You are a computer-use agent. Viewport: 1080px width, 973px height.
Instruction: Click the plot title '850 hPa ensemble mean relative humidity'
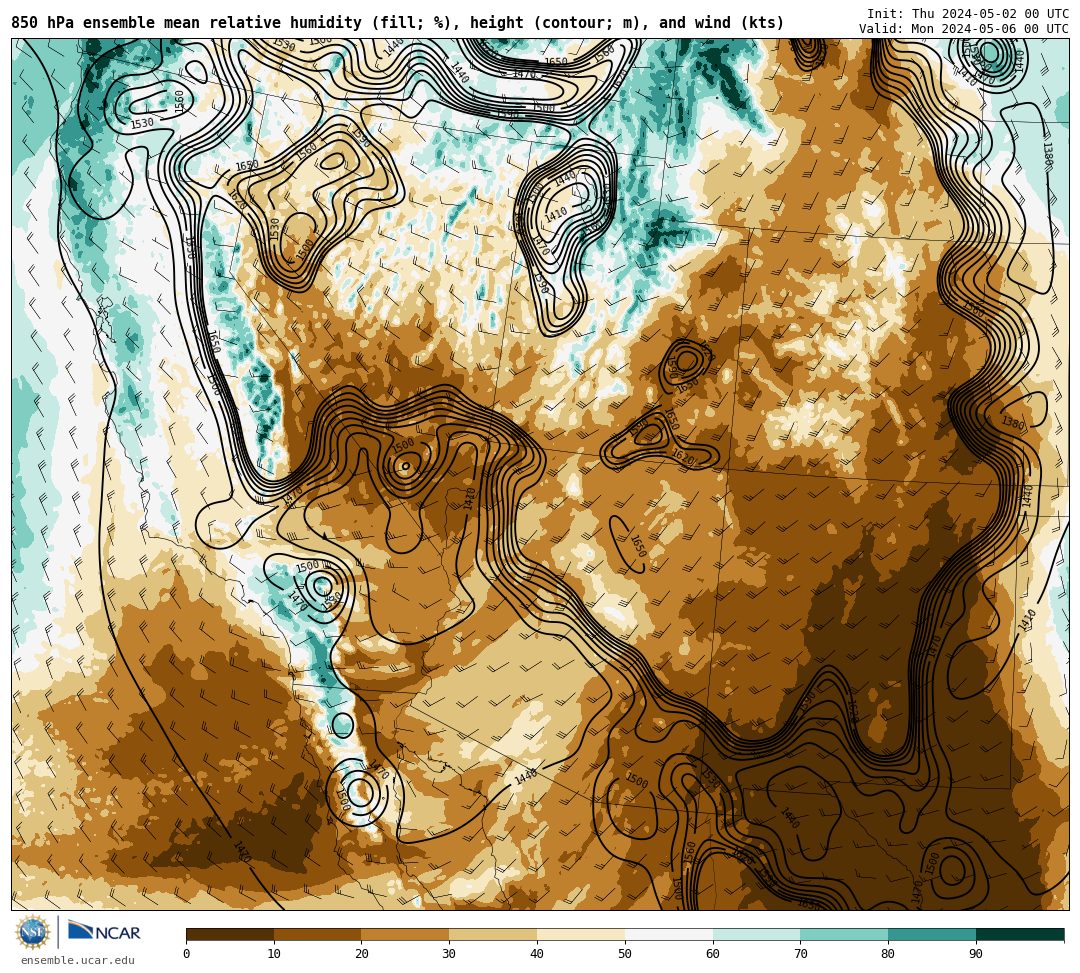tap(189, 23)
